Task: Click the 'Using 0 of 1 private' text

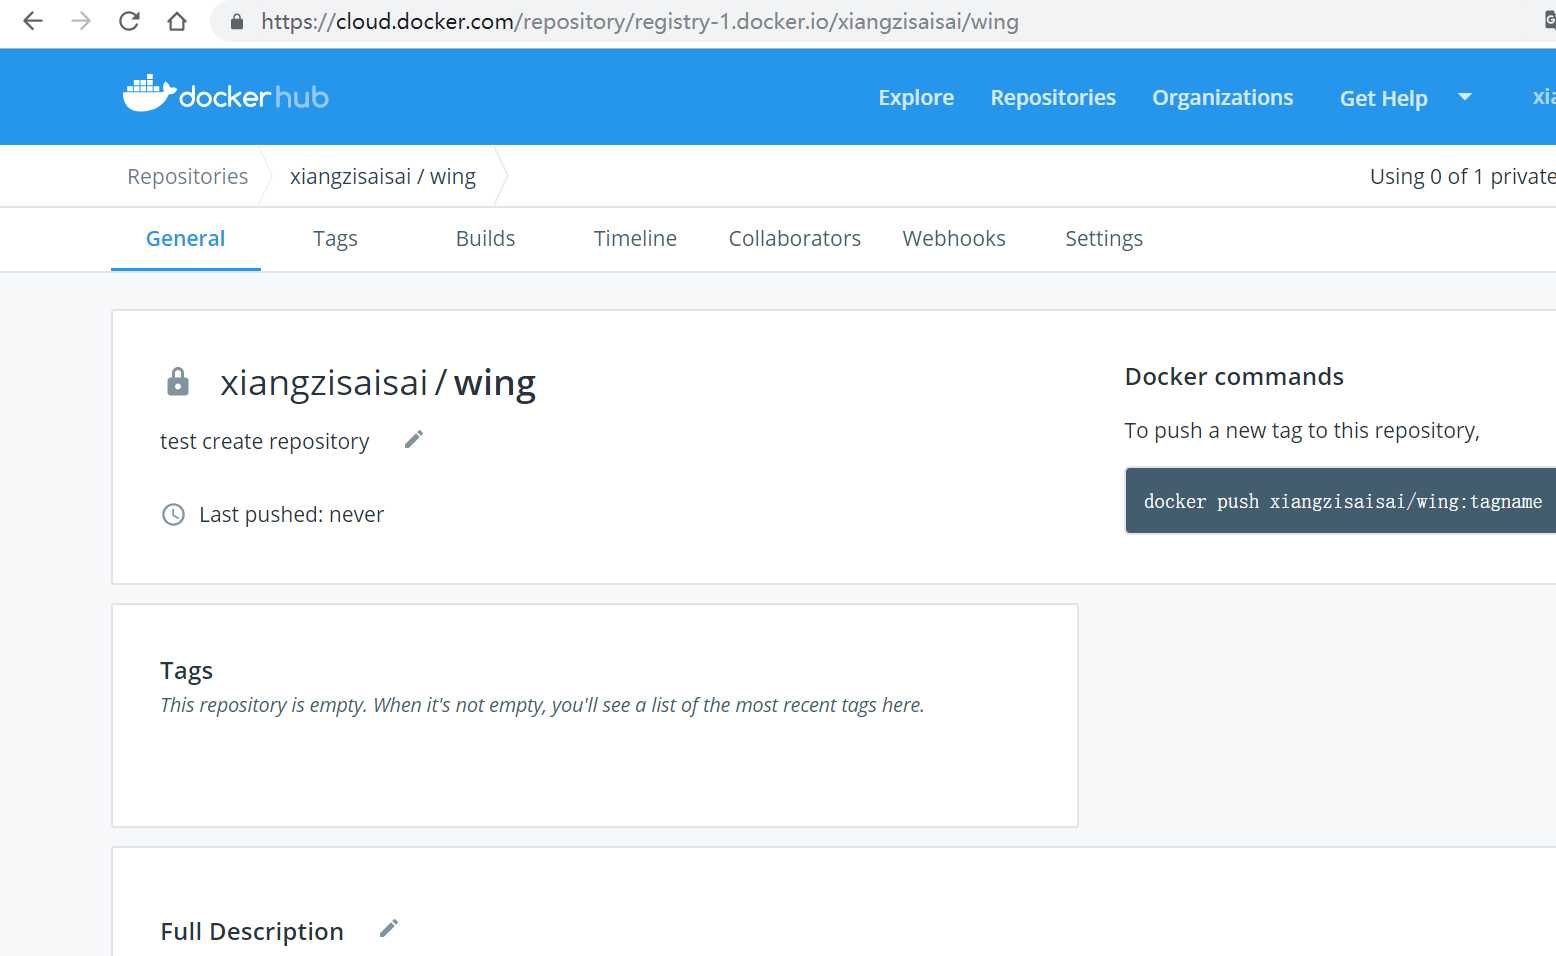Action: 1463,176
